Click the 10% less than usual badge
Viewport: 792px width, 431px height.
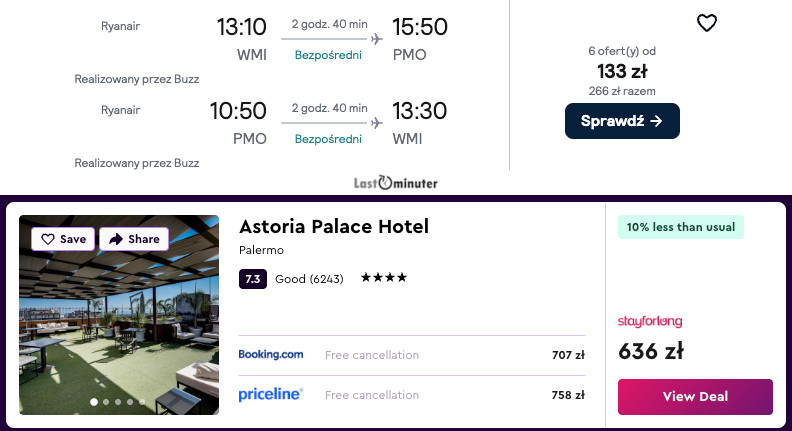tap(681, 227)
